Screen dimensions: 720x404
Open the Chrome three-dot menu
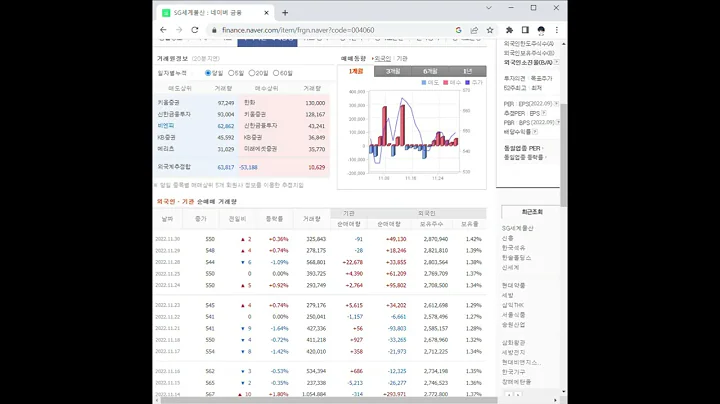click(x=557, y=30)
